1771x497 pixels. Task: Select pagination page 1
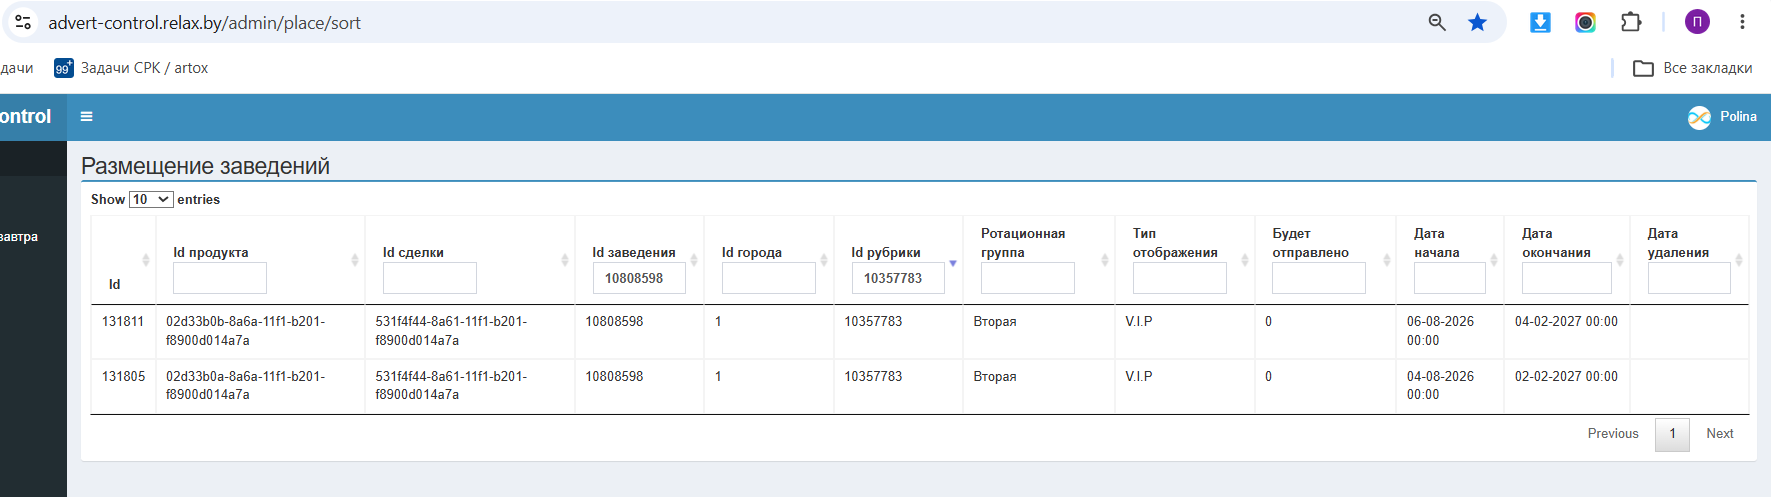(1672, 434)
